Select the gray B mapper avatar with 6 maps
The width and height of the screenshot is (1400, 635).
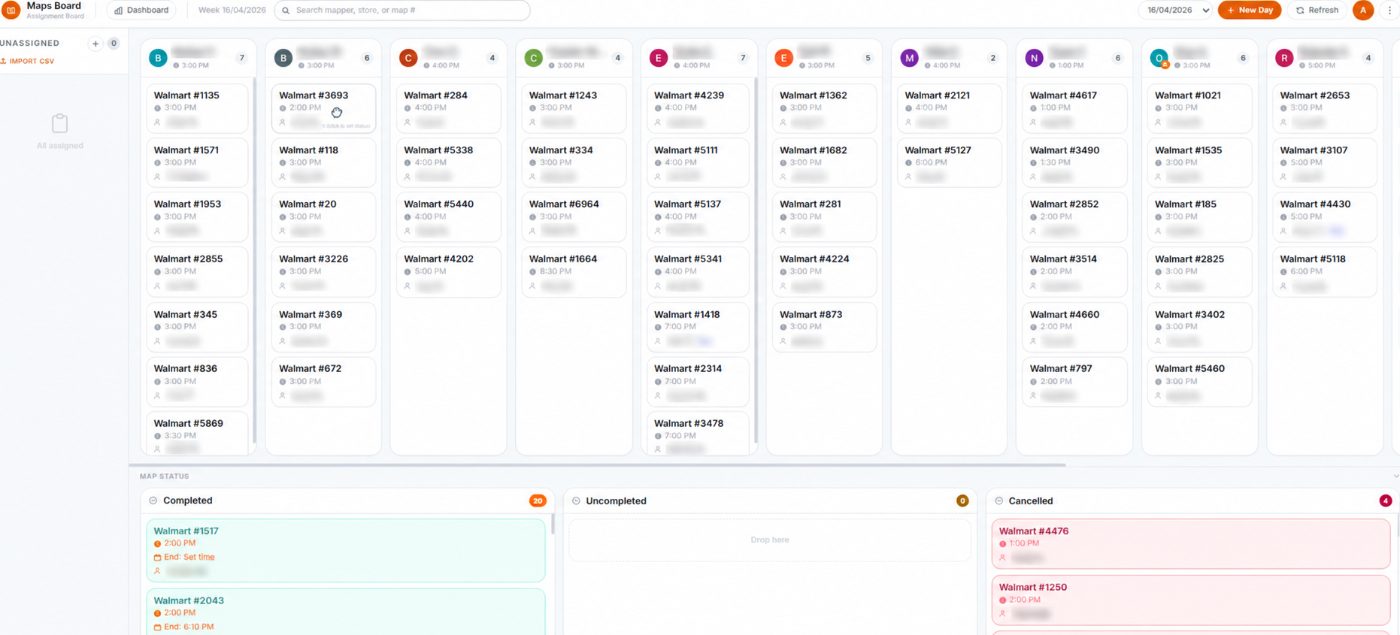coord(284,58)
